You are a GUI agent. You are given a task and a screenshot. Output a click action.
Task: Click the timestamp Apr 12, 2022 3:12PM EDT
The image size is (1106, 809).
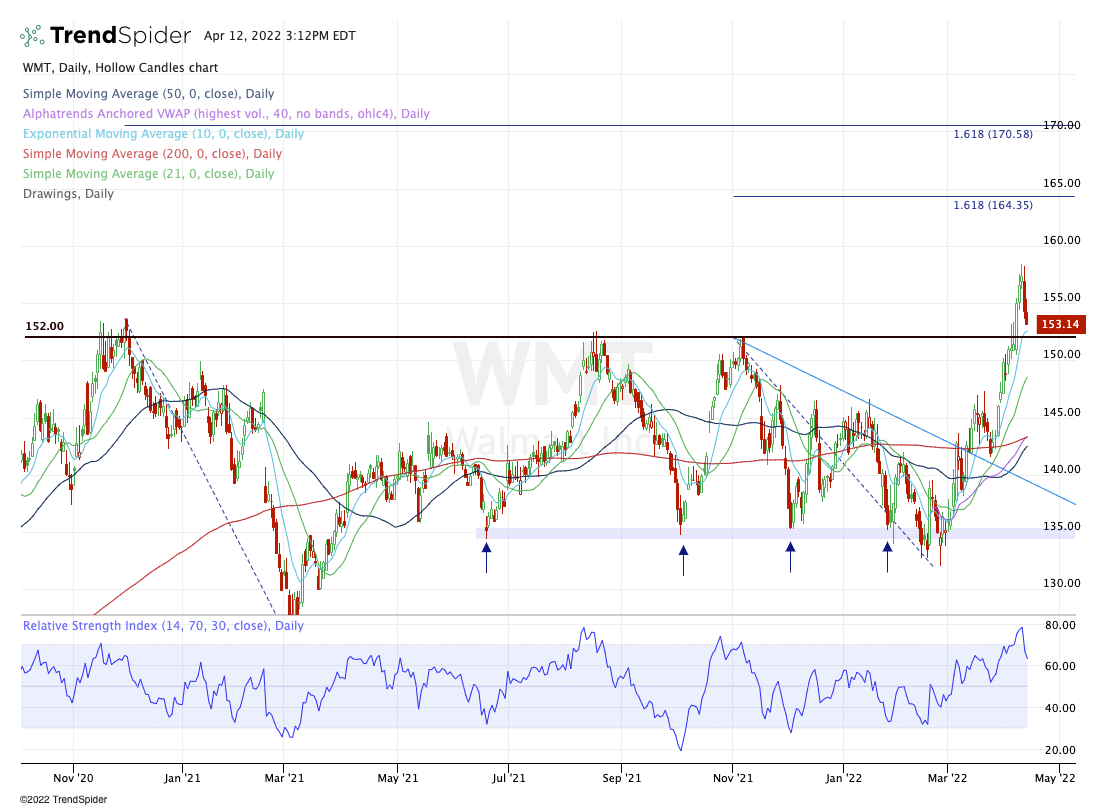point(279,36)
